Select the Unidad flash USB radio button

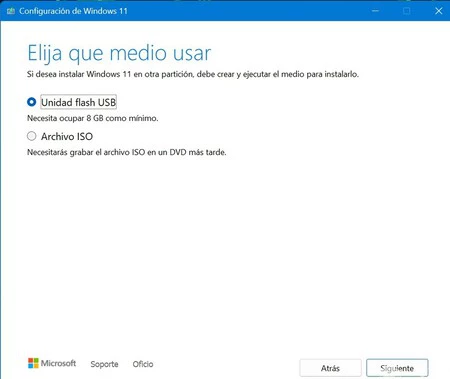pos(32,102)
